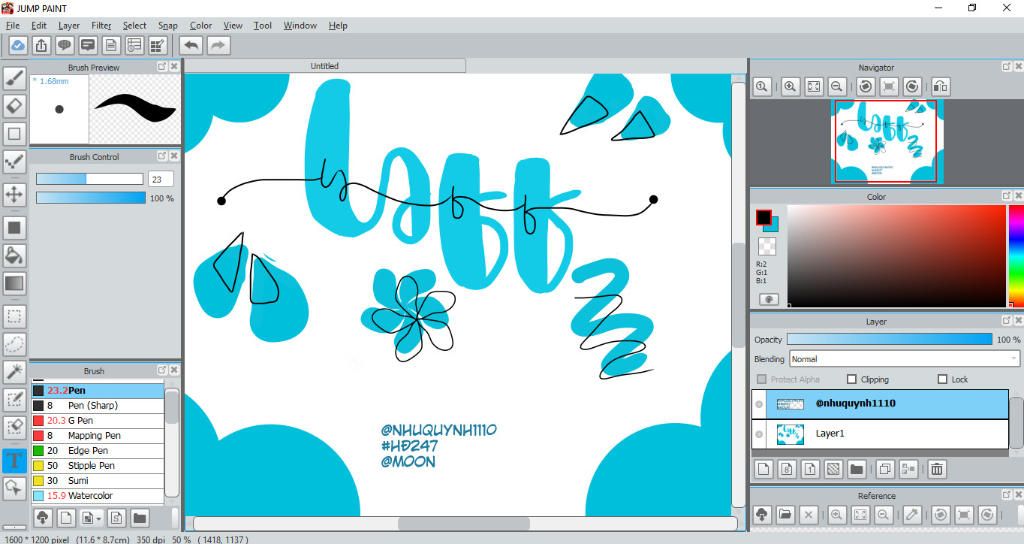Select the Select Pen tool
The image size is (1024, 544).
tap(14, 400)
